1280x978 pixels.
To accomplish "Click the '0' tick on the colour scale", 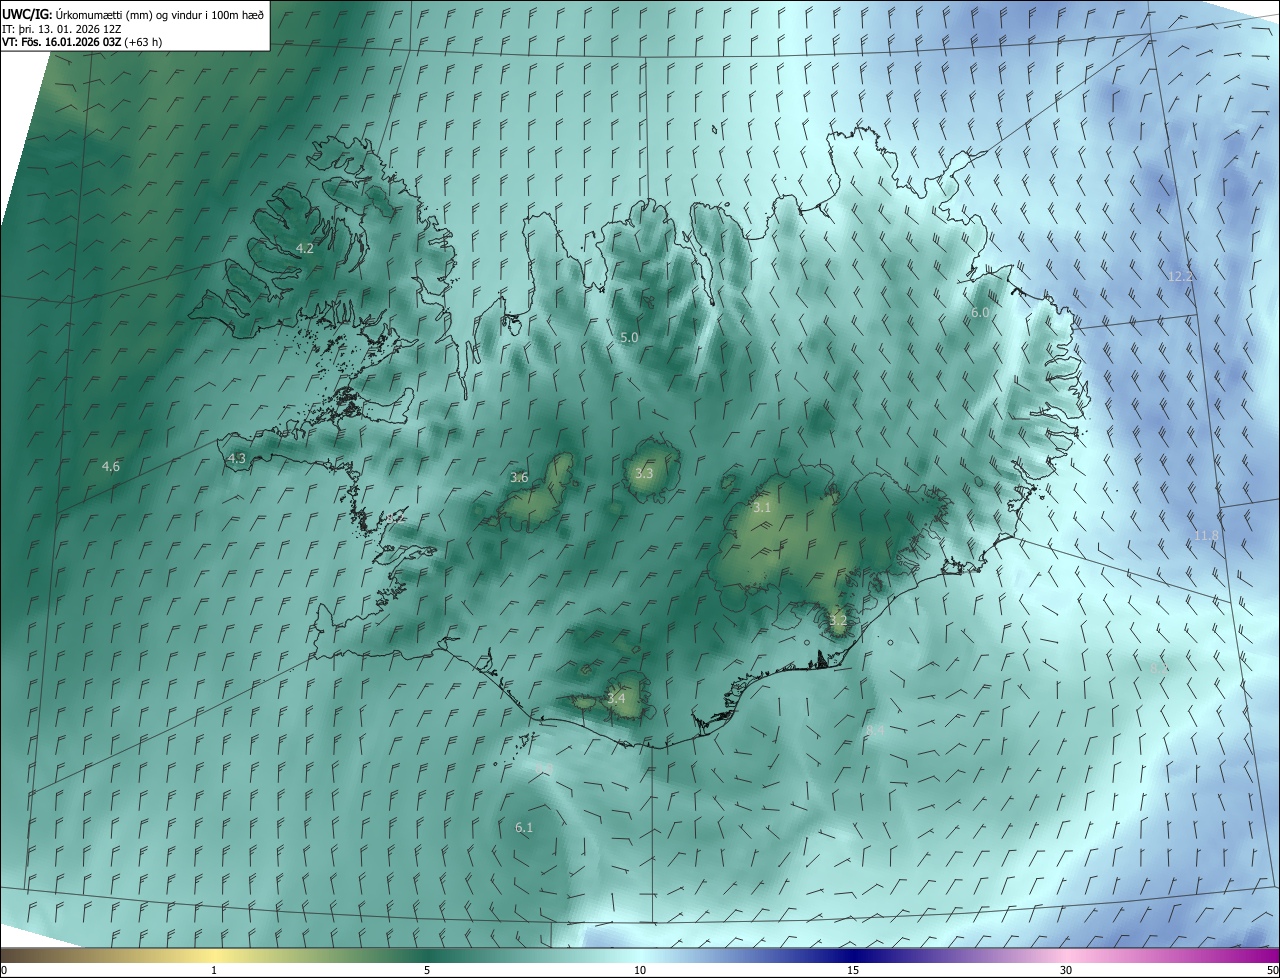I will (x=3, y=971).
